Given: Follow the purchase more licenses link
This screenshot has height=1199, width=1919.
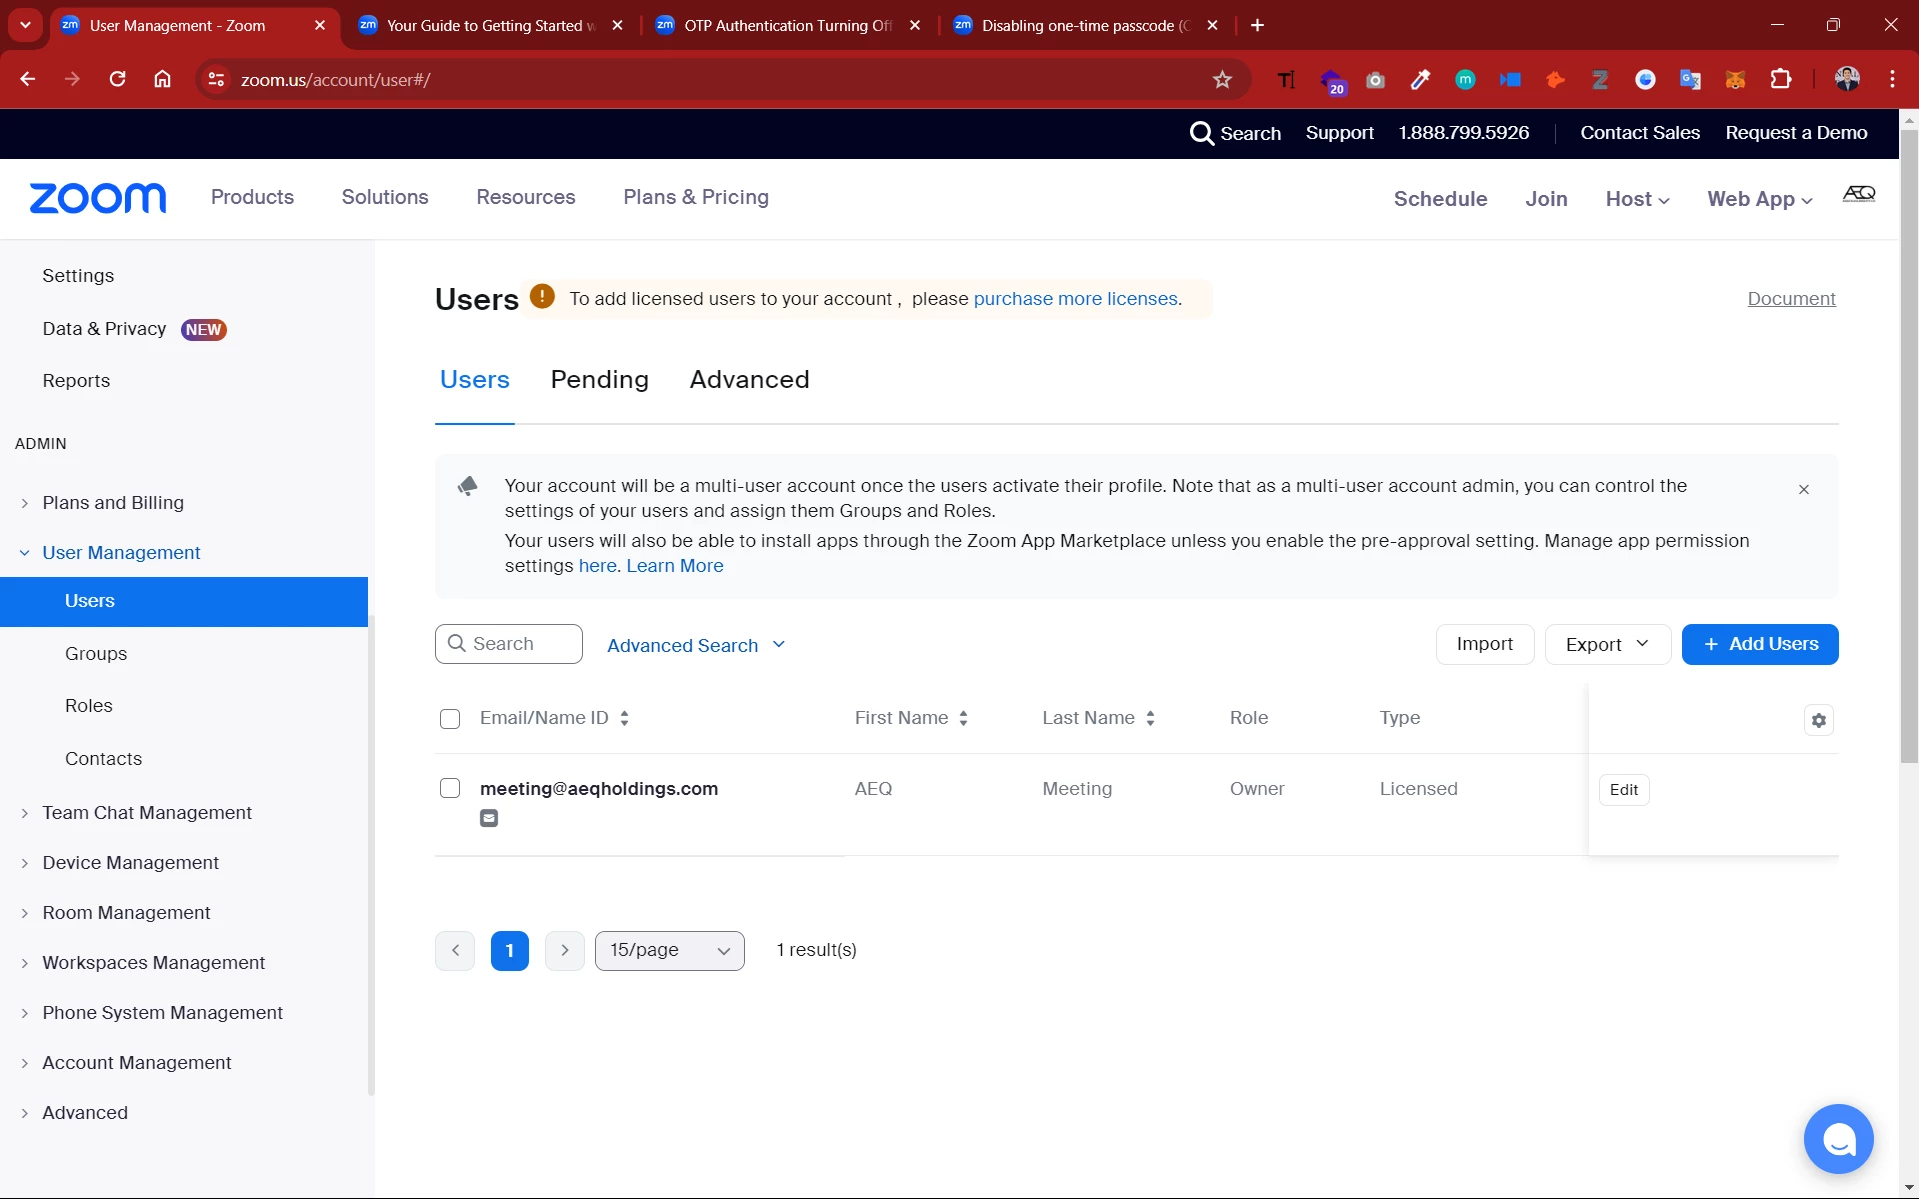Looking at the screenshot, I should 1075,298.
